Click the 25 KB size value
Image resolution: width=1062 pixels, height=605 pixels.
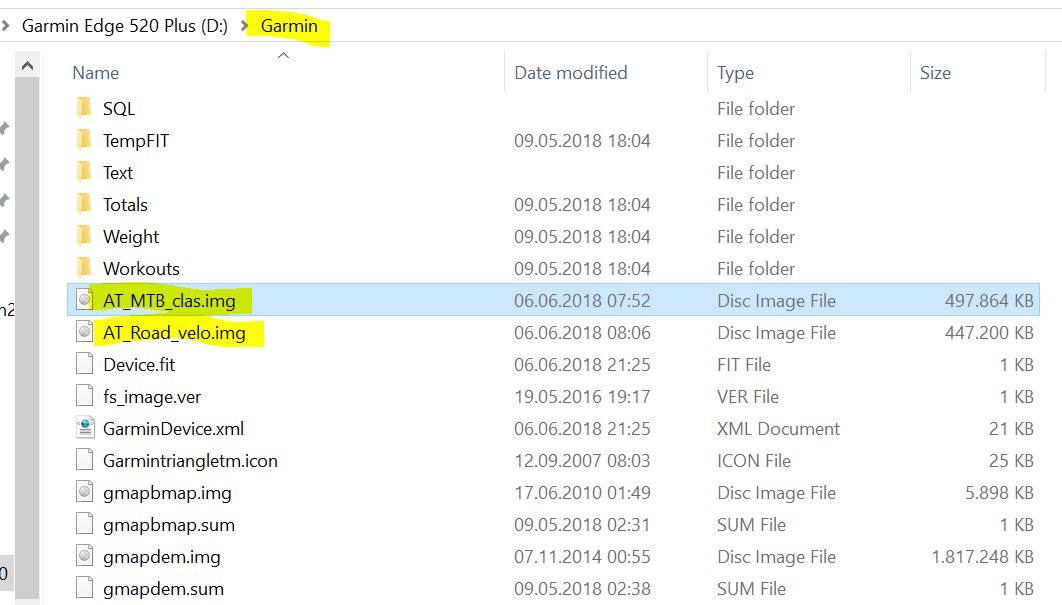click(1011, 461)
